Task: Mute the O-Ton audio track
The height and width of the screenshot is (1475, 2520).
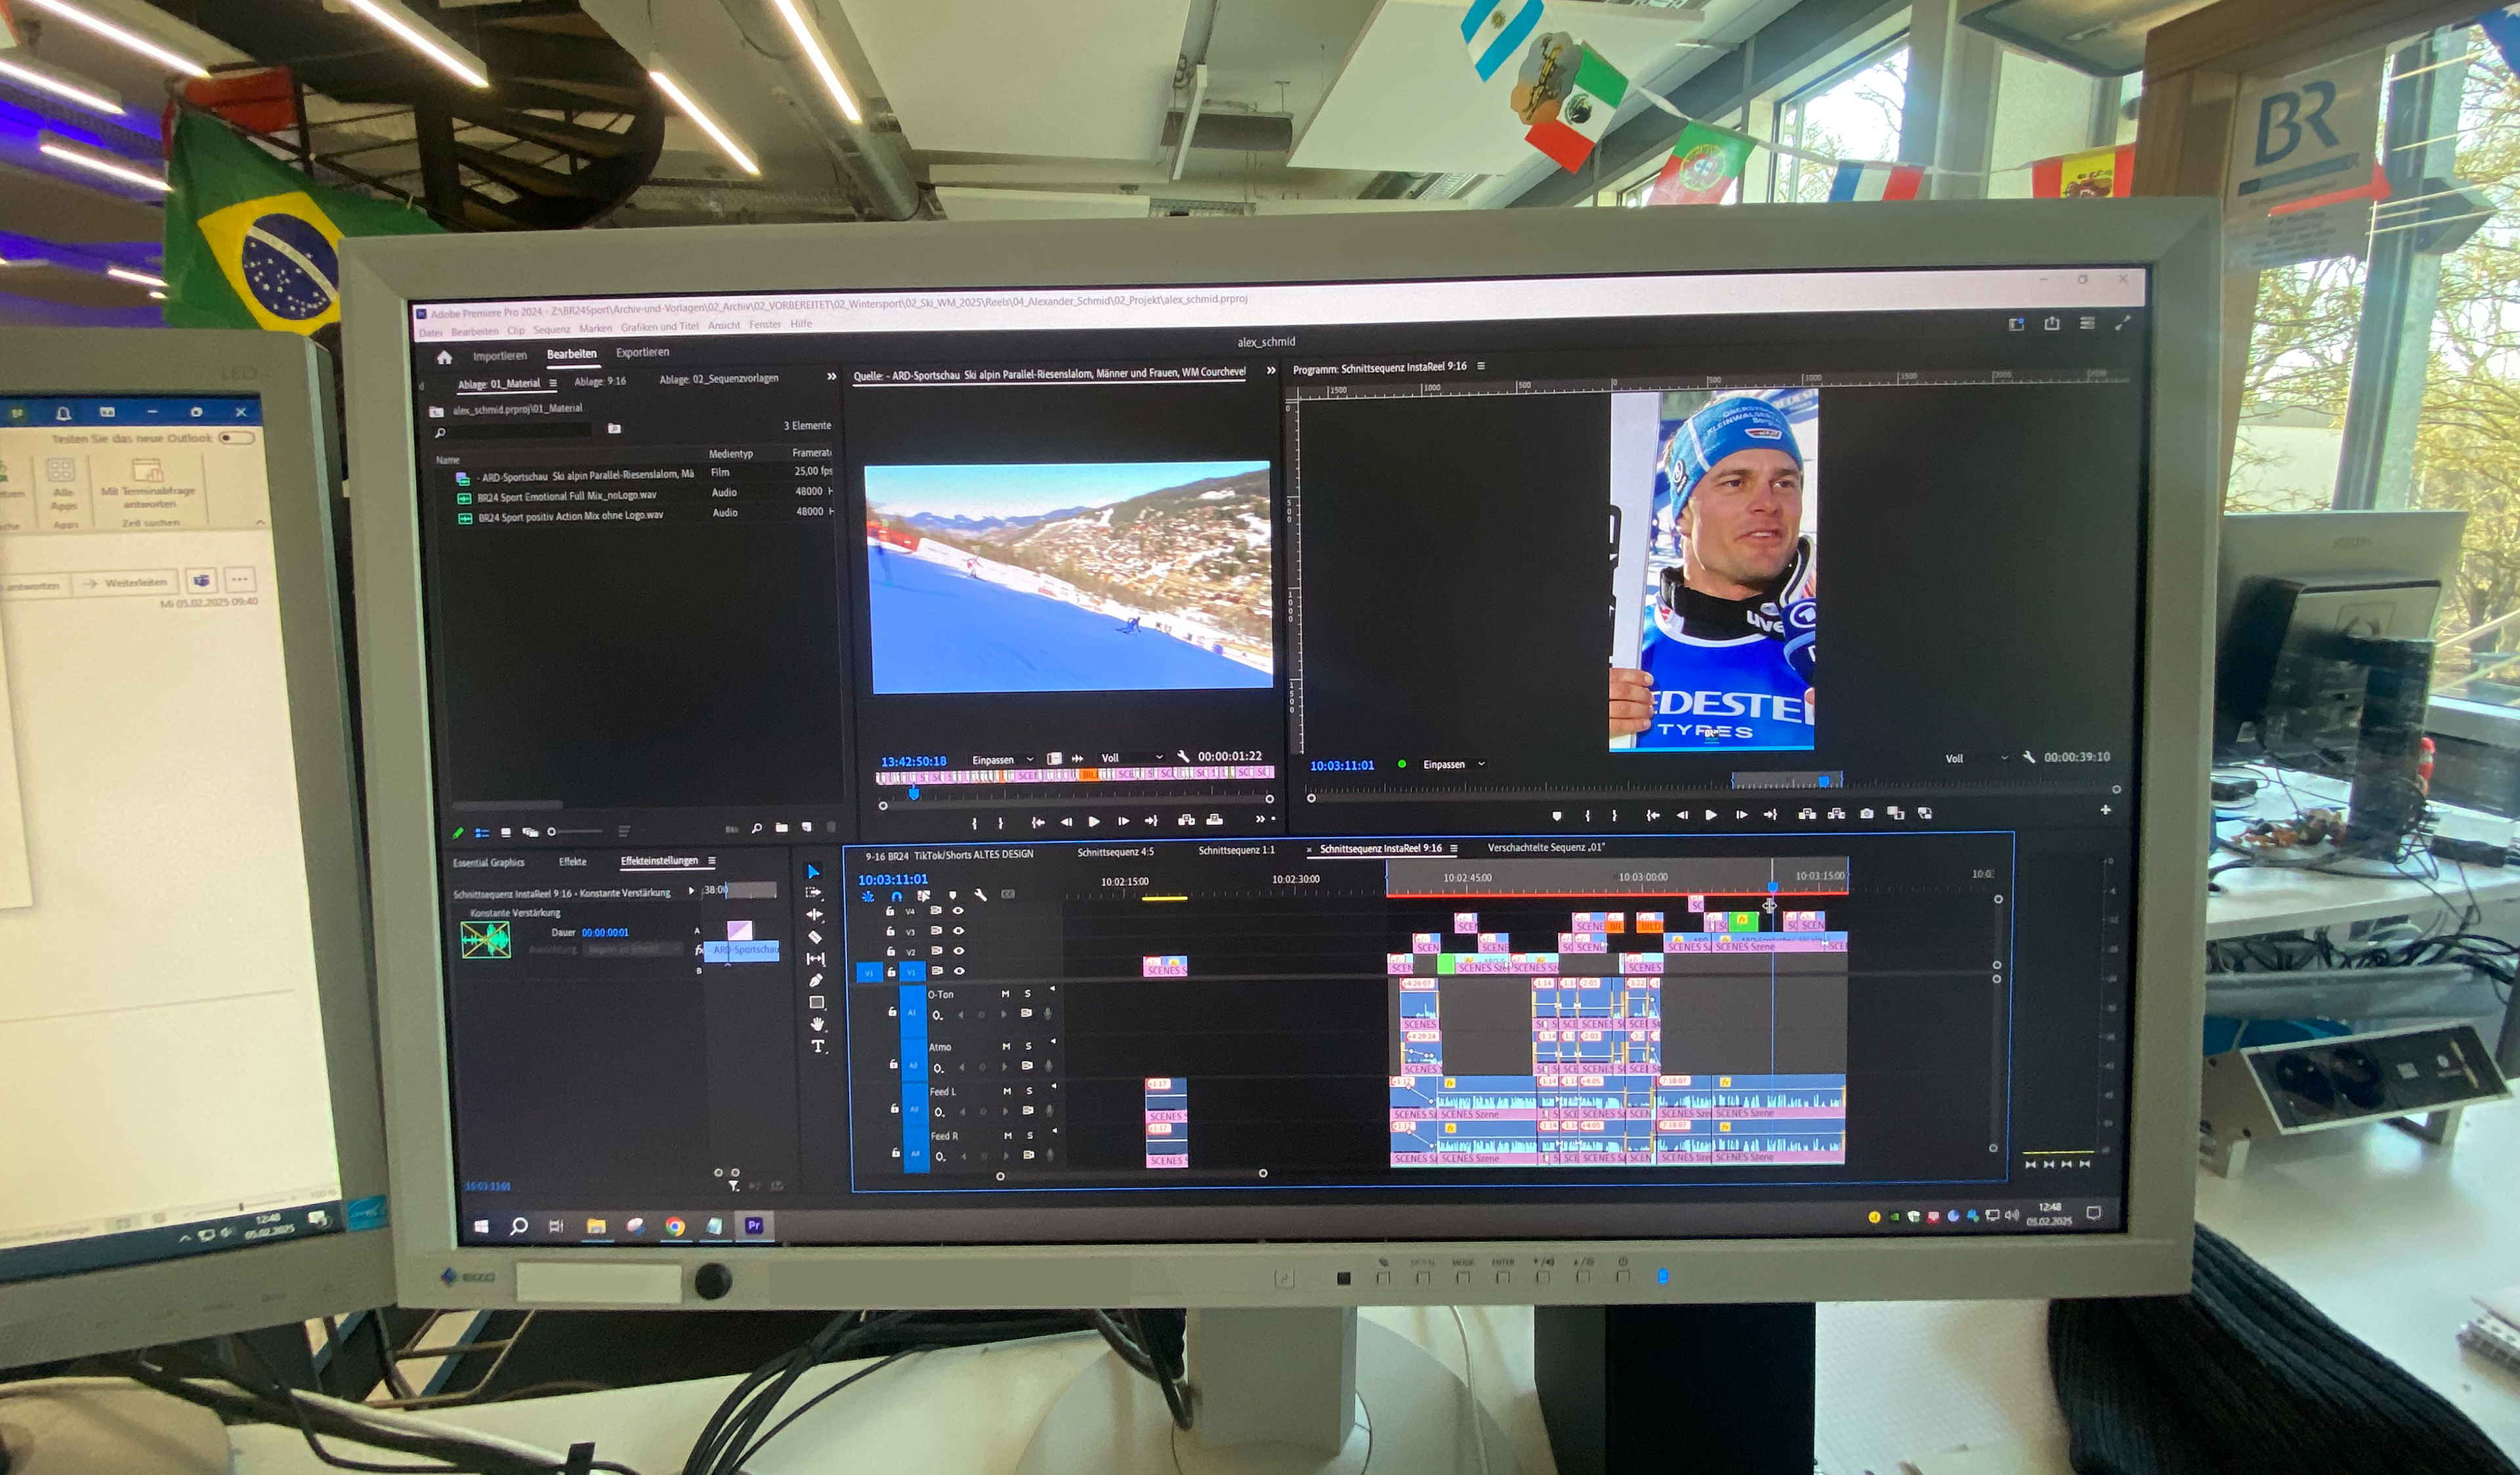Action: (1006, 994)
